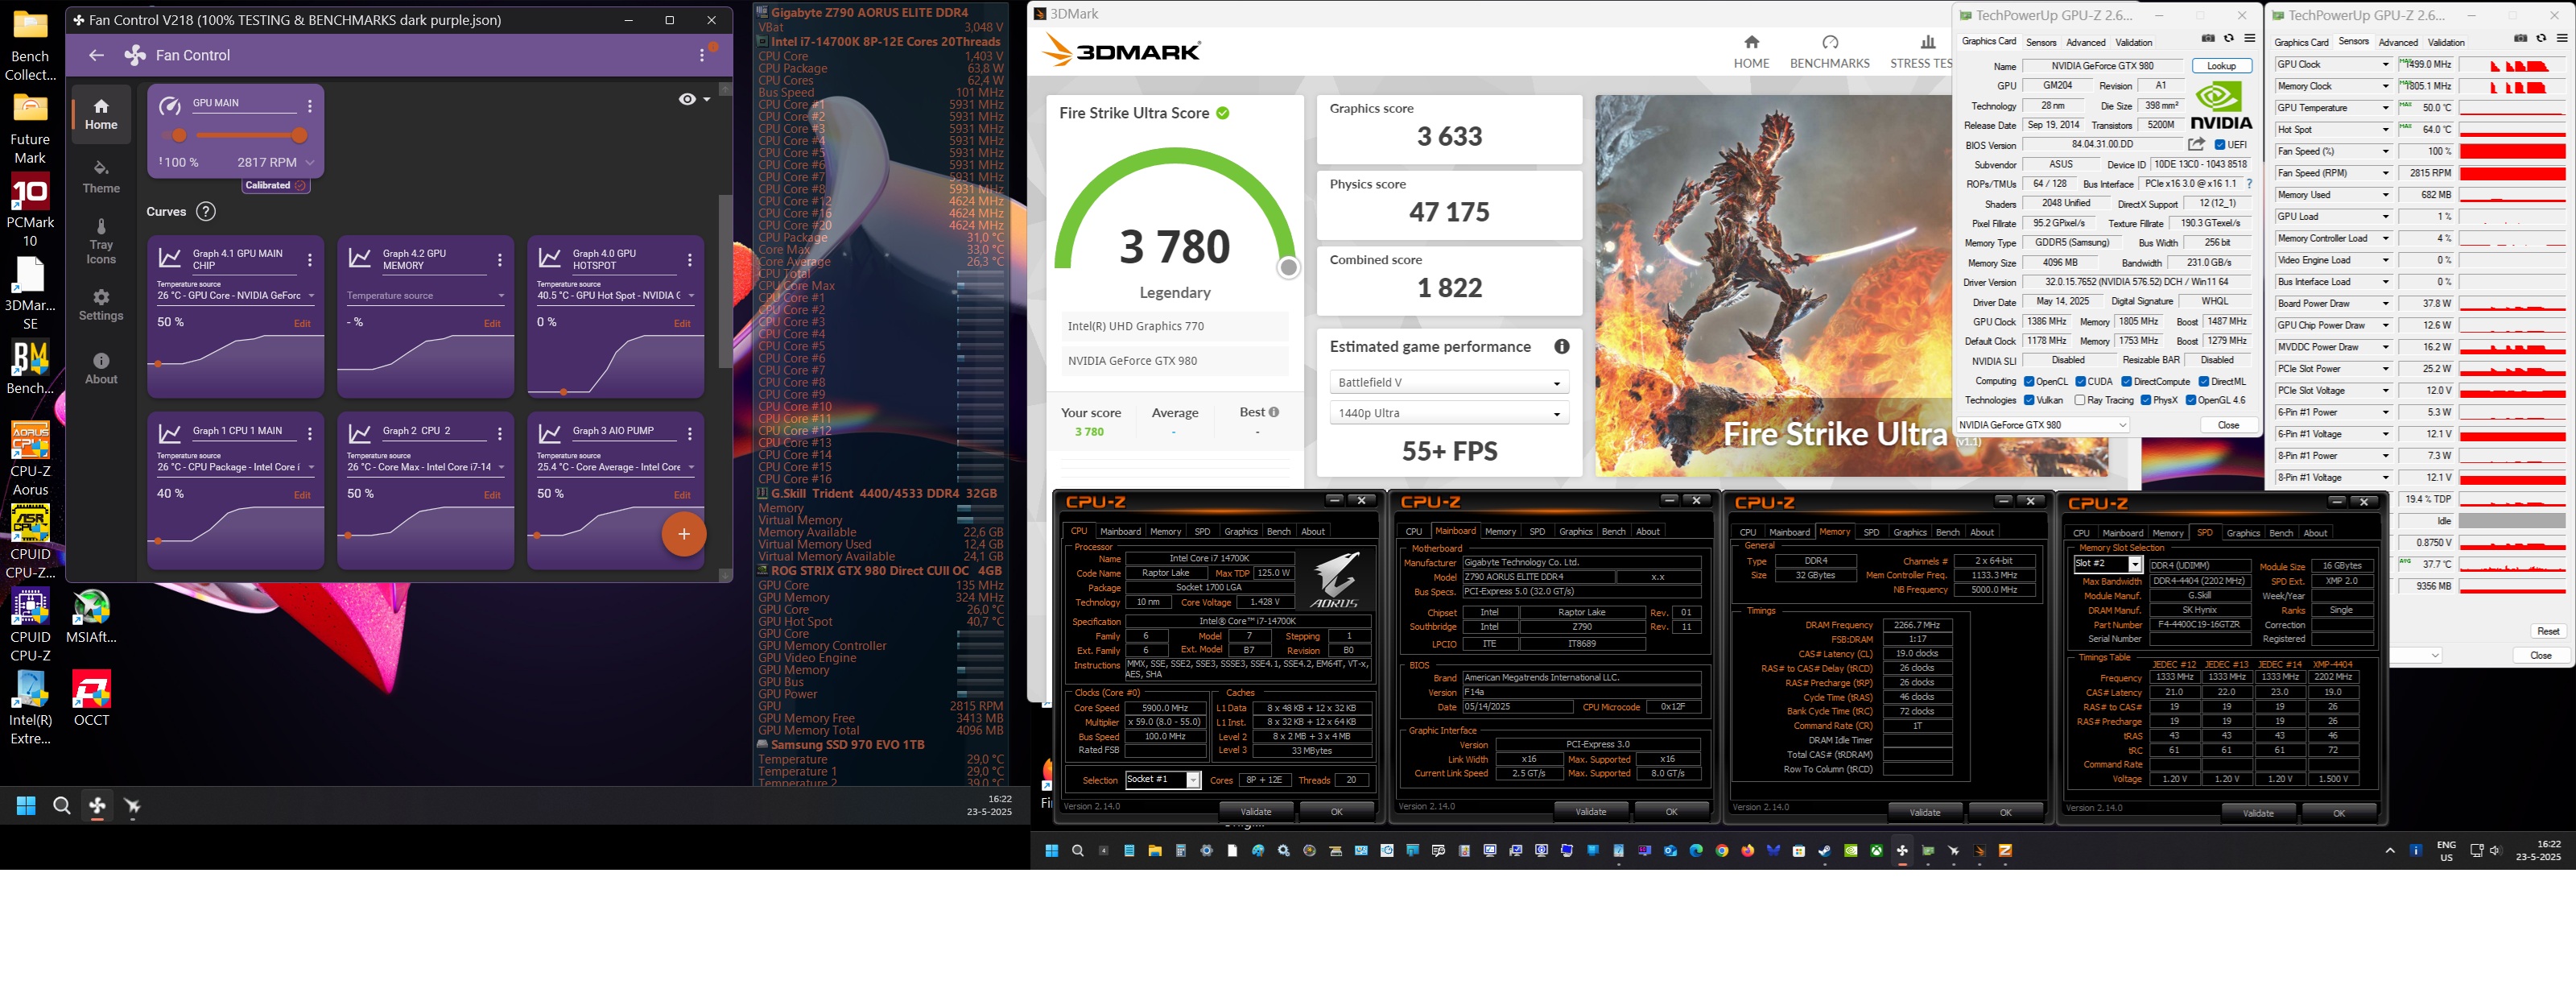Open Steam from the taskbar
The width and height of the screenshot is (2576, 993).
1825,850
